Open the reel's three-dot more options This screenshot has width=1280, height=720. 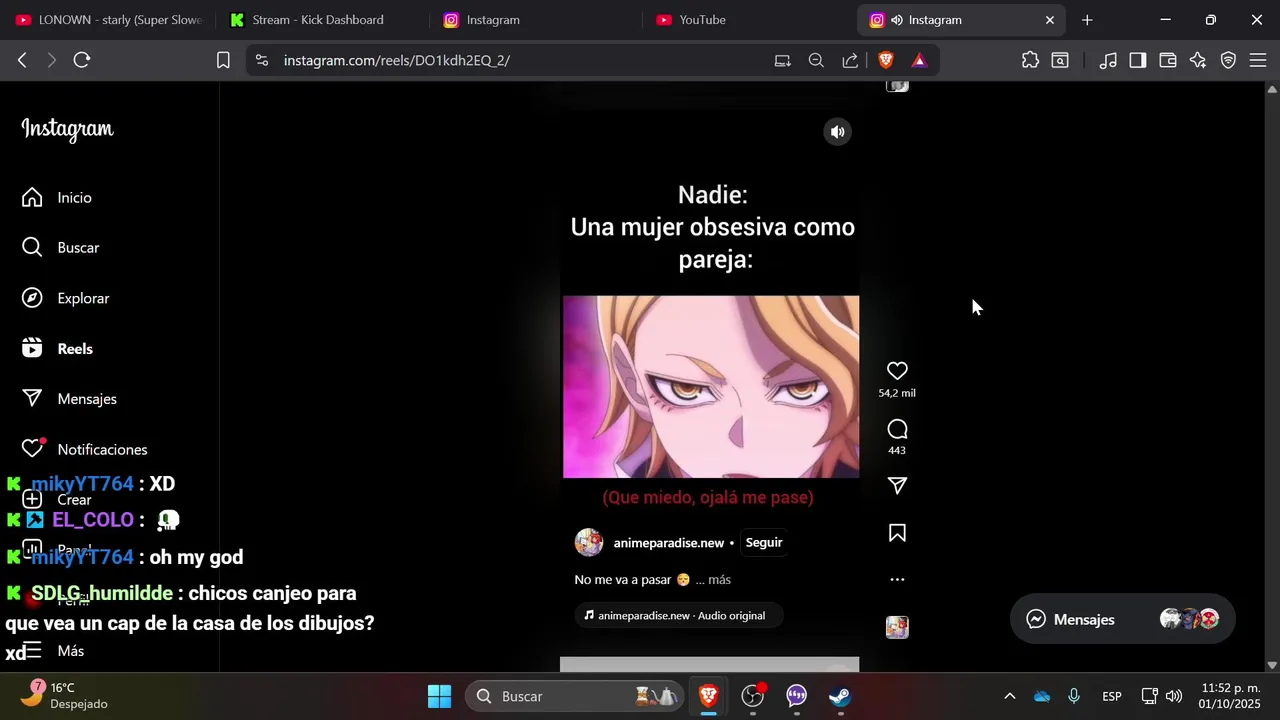pyautogui.click(x=897, y=579)
